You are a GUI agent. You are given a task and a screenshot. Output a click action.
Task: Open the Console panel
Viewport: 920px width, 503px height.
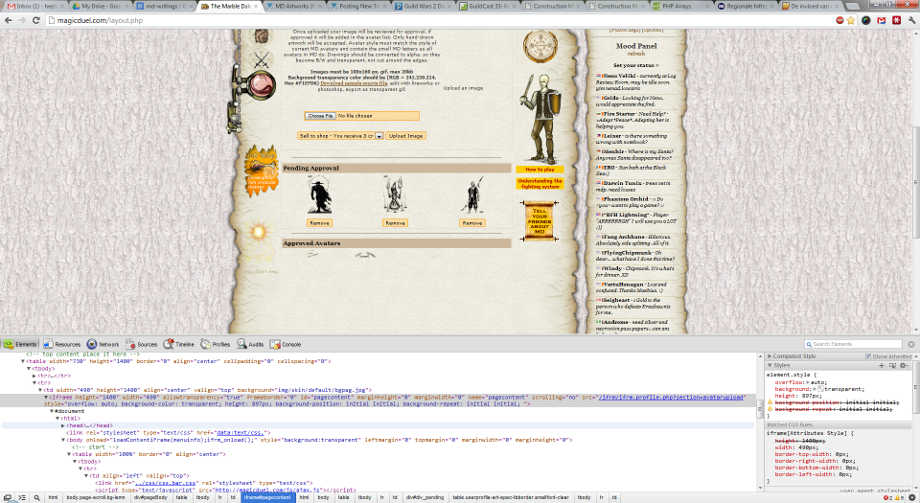[x=285, y=345]
